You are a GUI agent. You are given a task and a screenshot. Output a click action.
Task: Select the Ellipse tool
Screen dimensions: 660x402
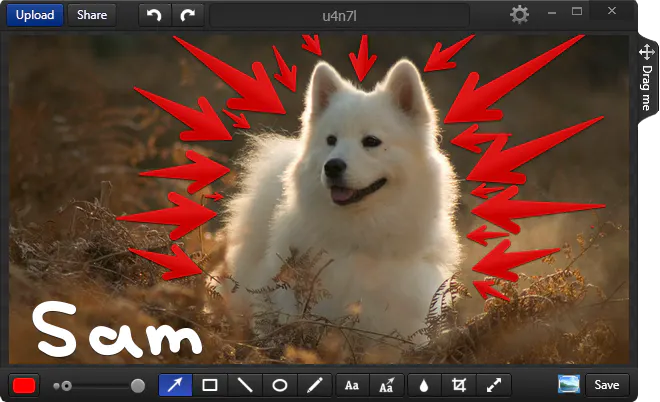280,385
